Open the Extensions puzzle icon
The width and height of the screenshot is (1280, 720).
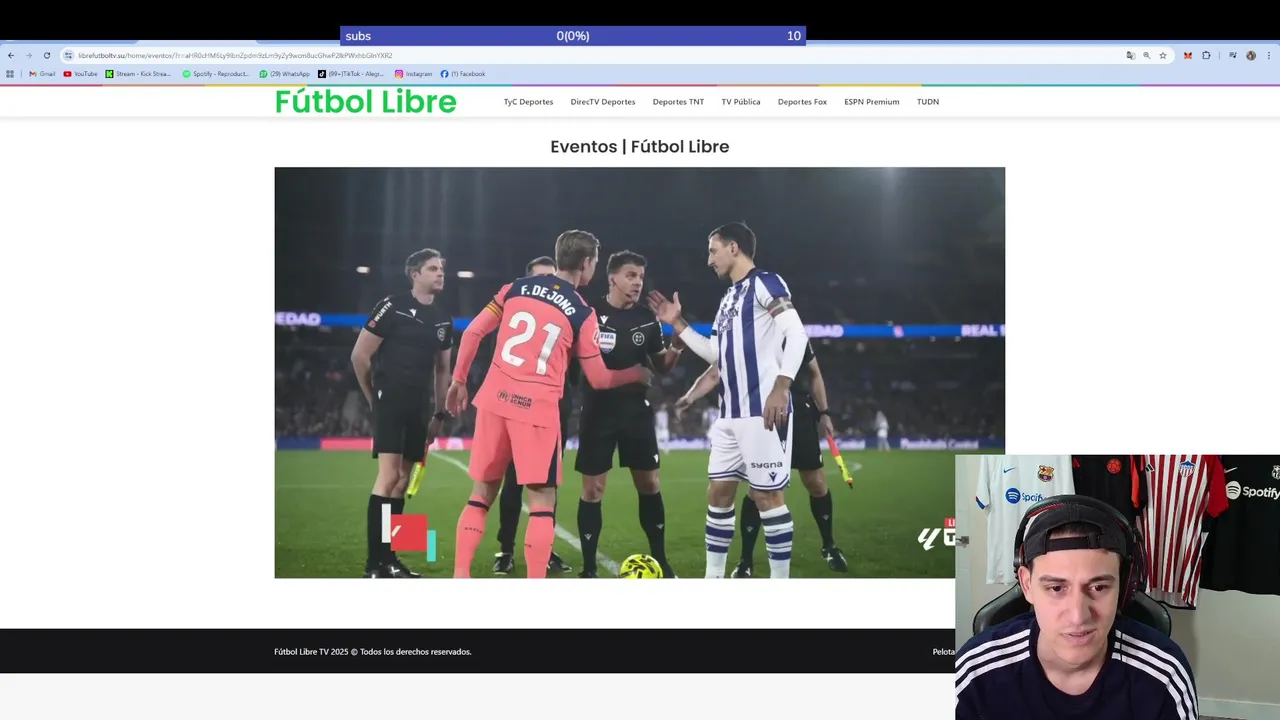(1206, 55)
